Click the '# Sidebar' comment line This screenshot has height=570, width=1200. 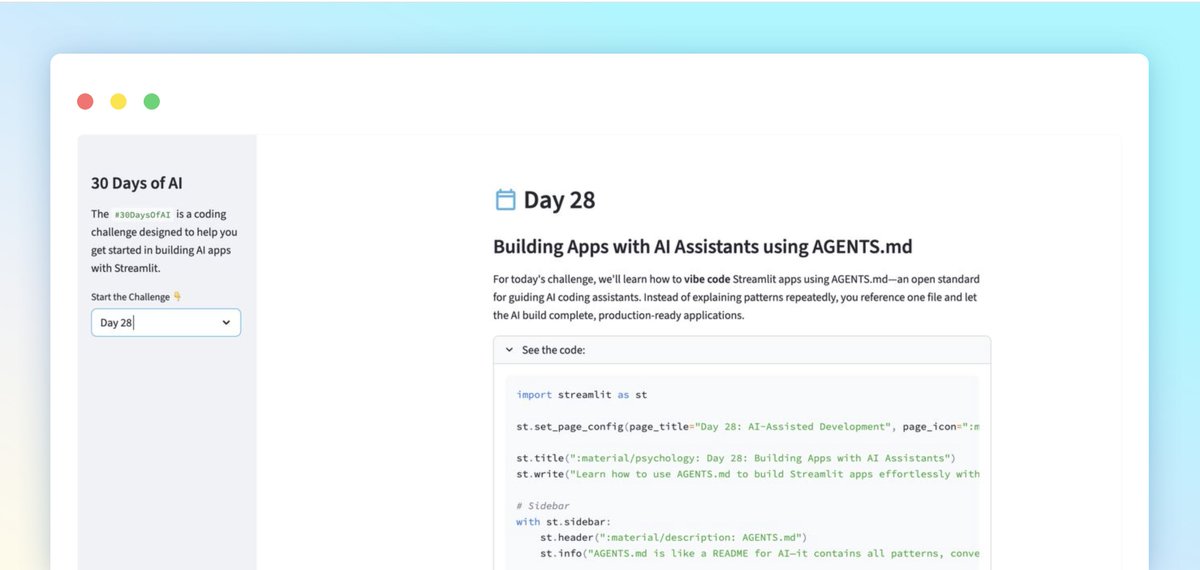coord(544,506)
